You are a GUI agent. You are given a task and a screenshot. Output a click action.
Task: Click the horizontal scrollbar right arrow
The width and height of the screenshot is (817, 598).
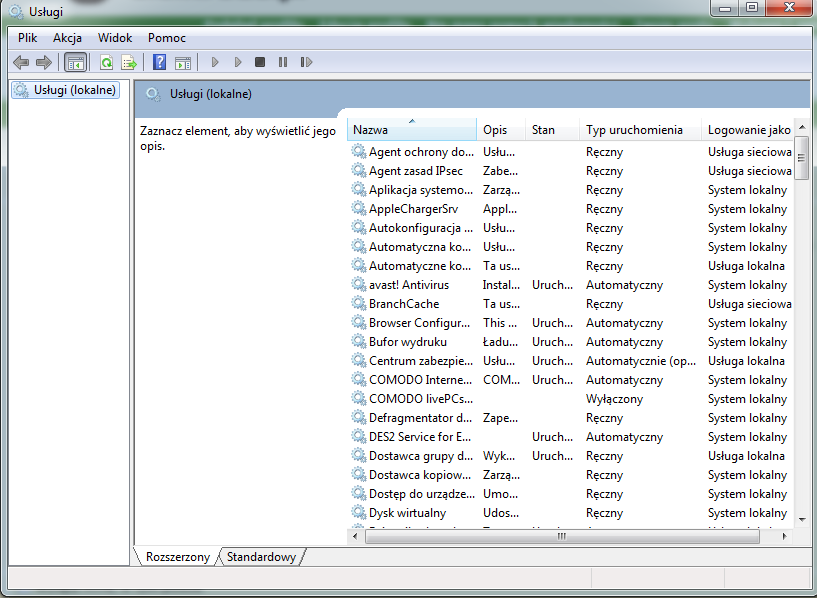coord(785,536)
